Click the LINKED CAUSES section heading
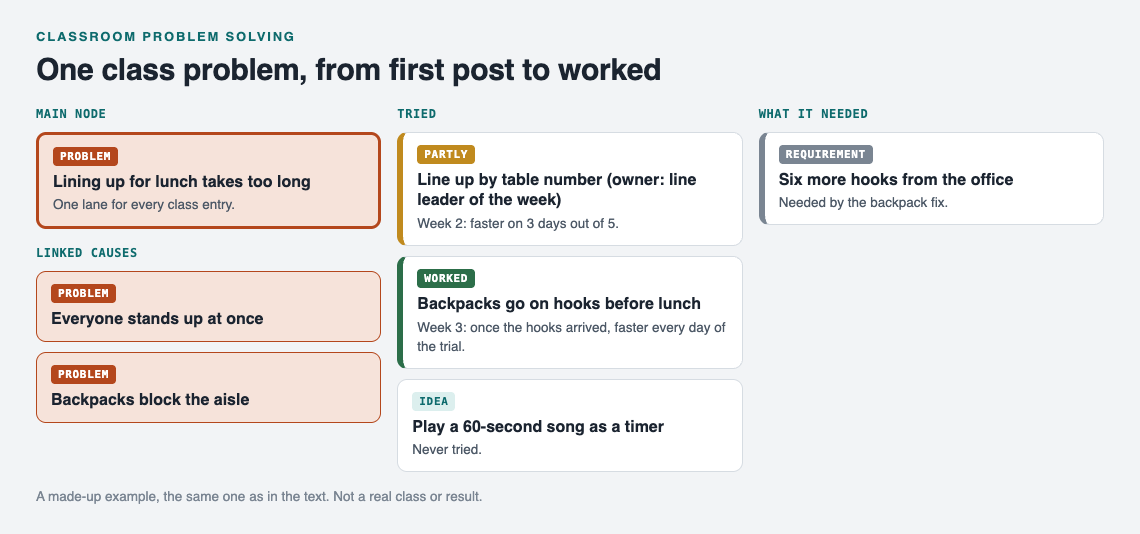This screenshot has width=1140, height=534. coord(87,252)
